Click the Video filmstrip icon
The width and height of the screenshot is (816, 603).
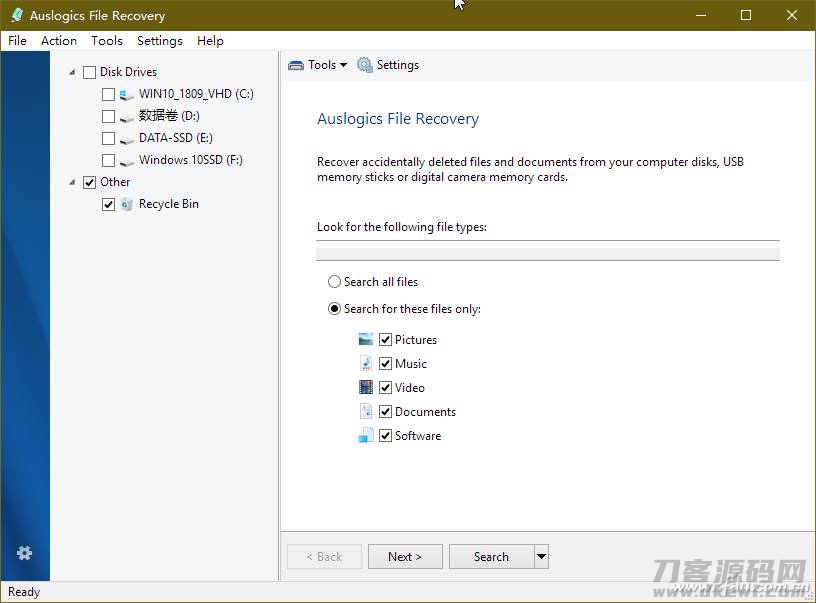pos(366,388)
